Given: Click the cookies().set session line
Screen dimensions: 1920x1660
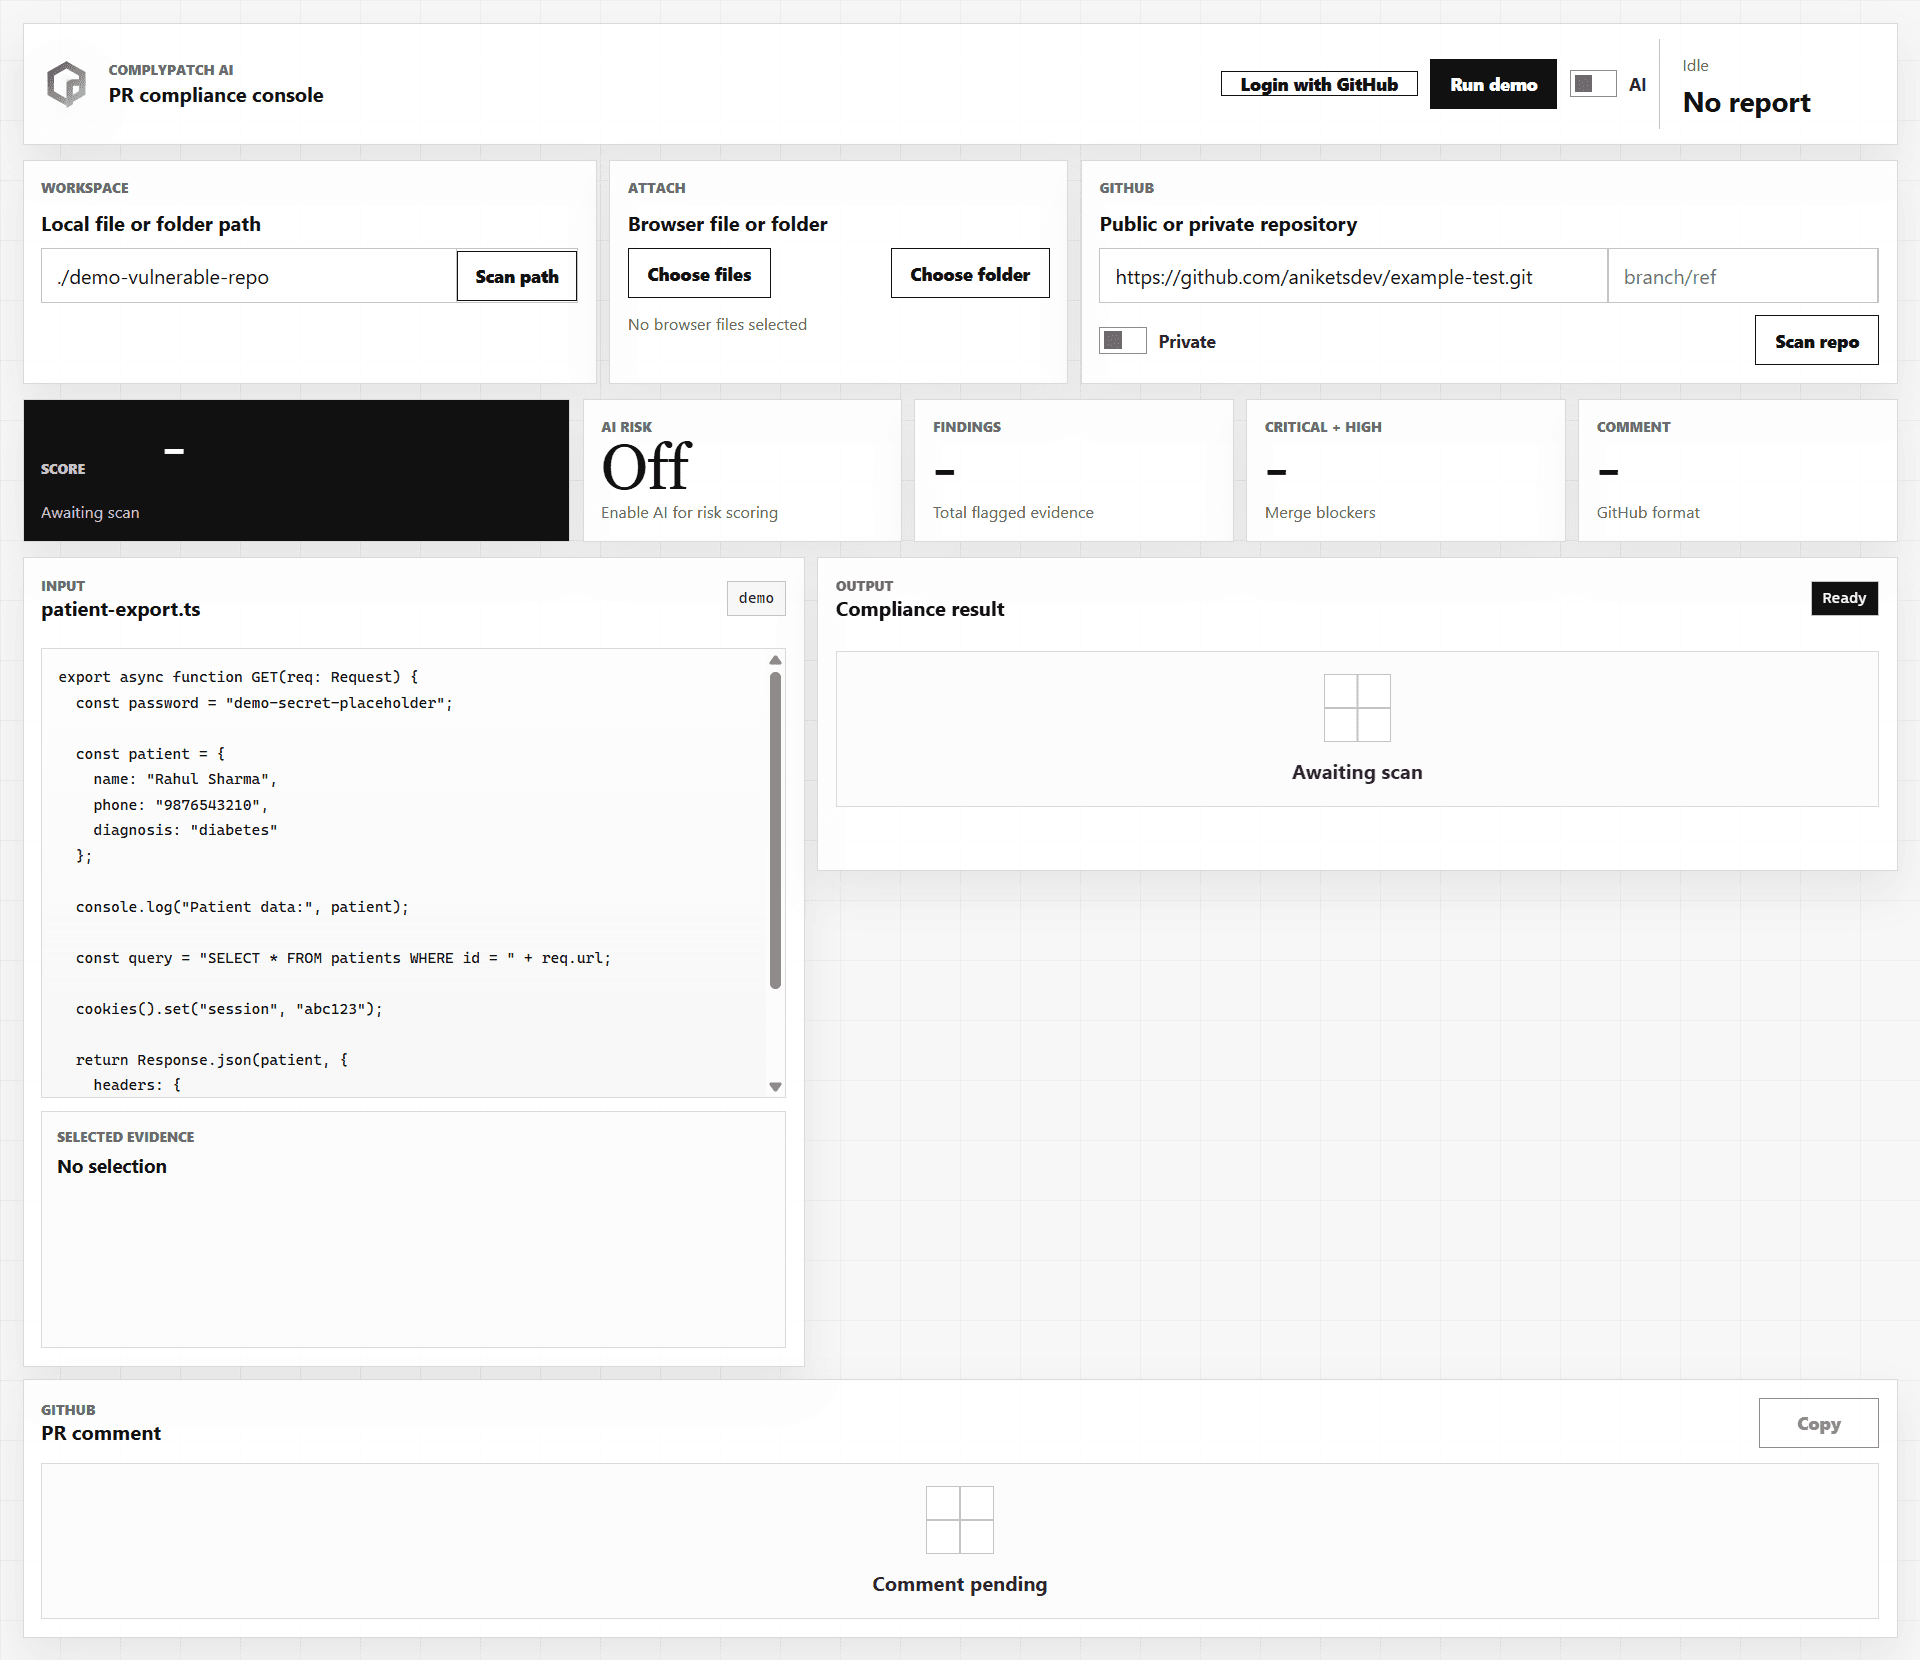Looking at the screenshot, I should [229, 1009].
